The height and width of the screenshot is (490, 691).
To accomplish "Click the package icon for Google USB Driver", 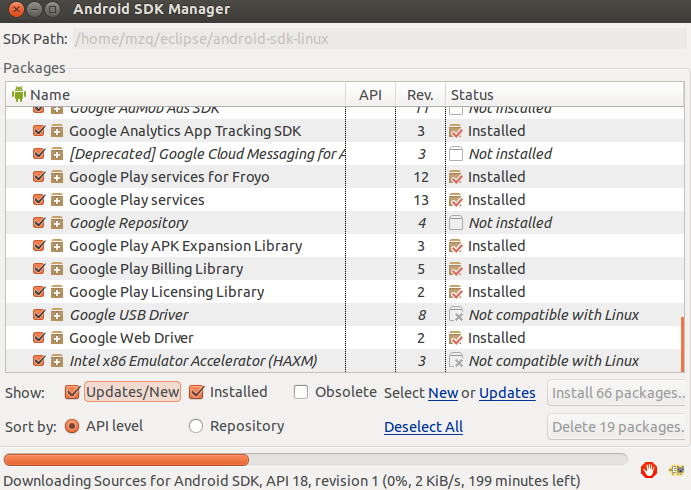I will [57, 315].
